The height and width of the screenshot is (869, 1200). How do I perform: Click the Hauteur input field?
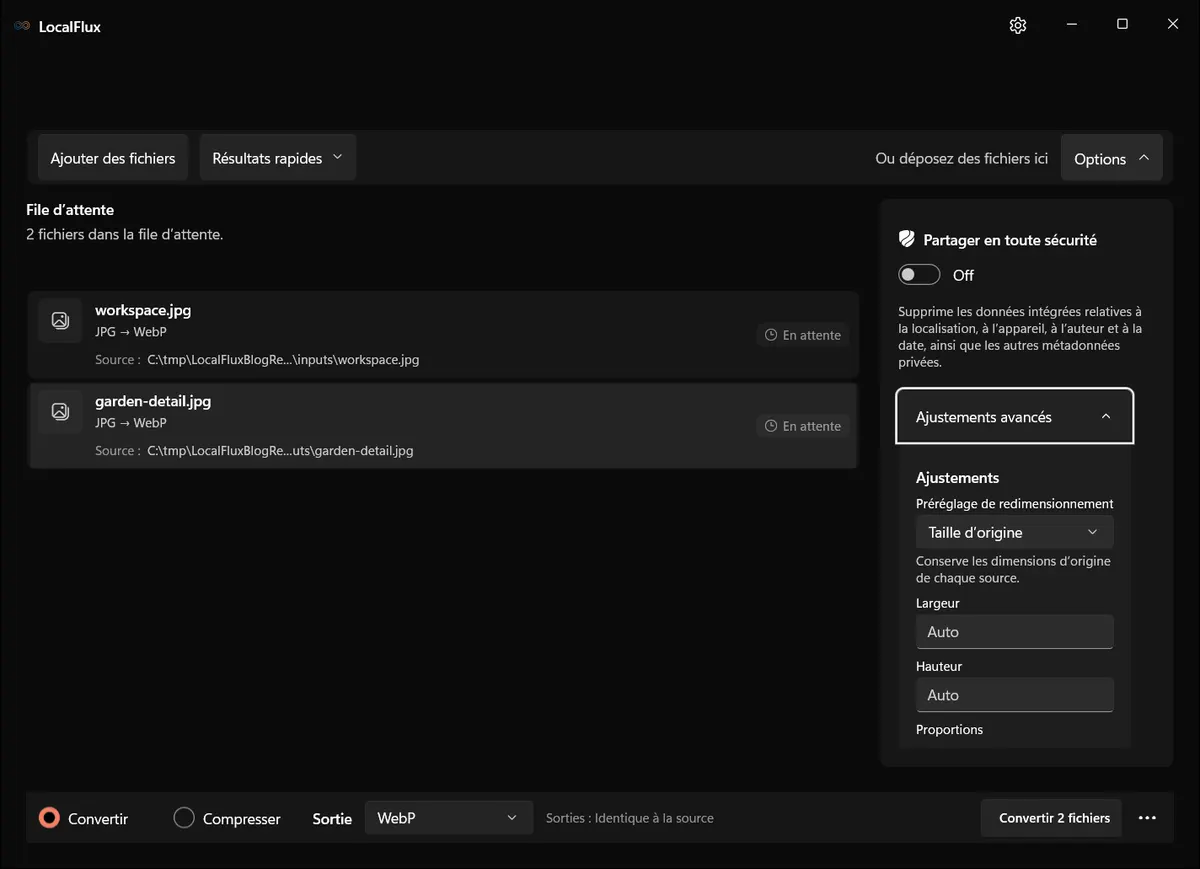point(1014,695)
